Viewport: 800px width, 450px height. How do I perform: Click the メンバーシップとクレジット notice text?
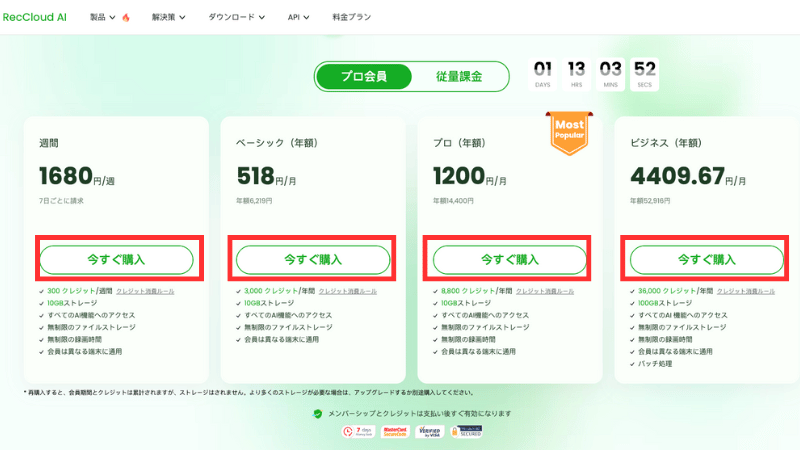[419, 414]
